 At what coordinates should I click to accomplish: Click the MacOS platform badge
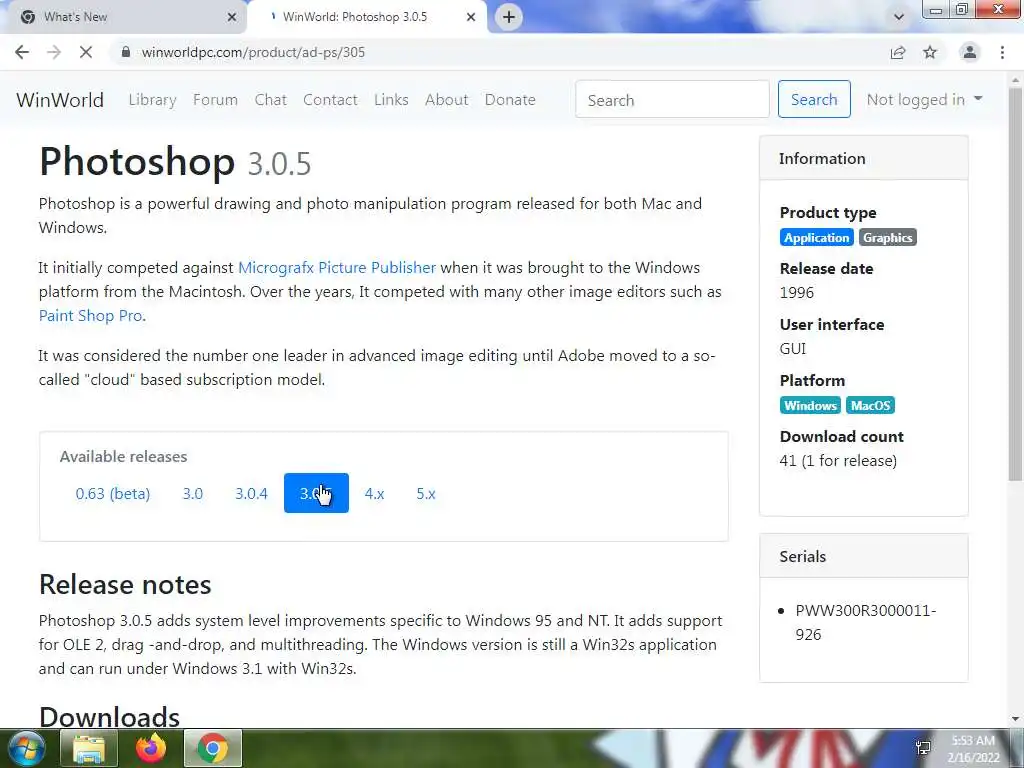pyautogui.click(x=870, y=406)
